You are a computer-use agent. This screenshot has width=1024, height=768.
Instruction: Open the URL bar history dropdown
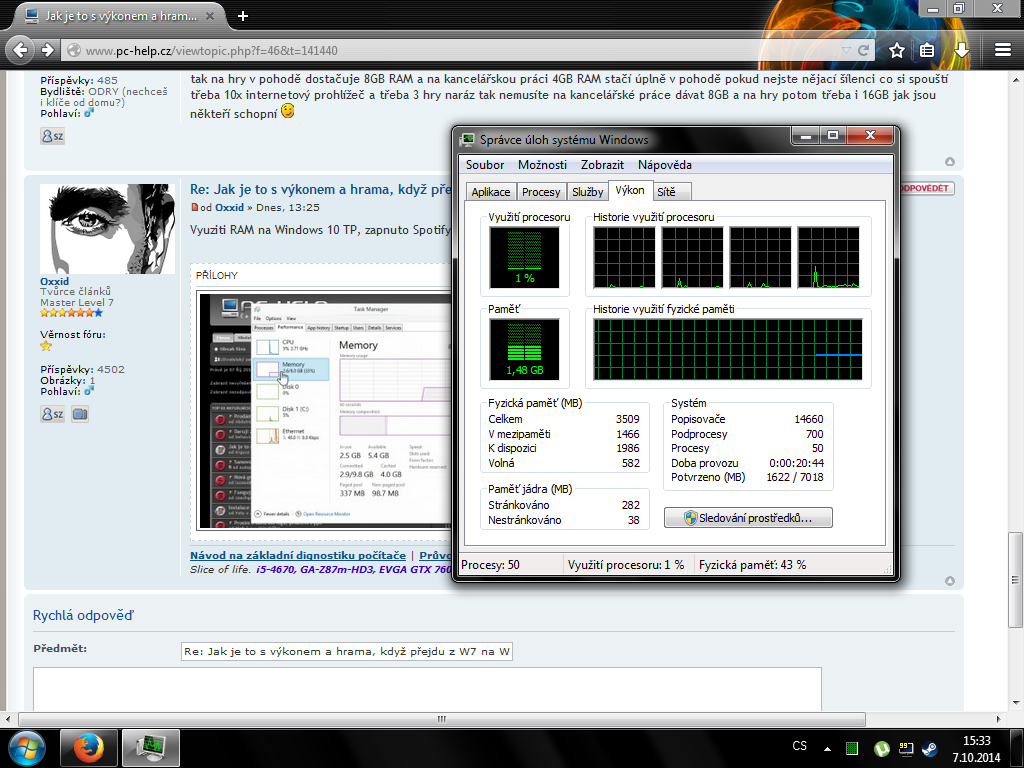[845, 50]
